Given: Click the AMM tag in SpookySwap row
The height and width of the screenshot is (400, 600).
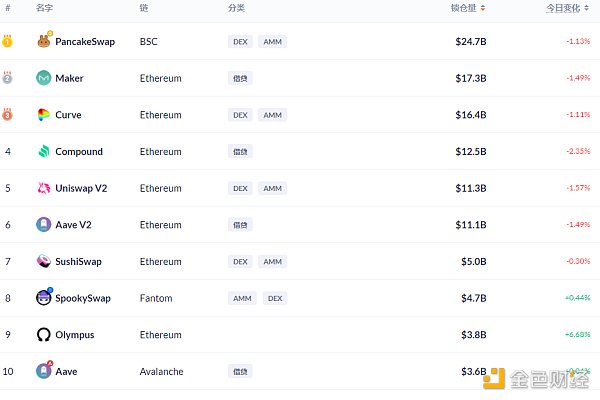Looking at the screenshot, I should (242, 298).
